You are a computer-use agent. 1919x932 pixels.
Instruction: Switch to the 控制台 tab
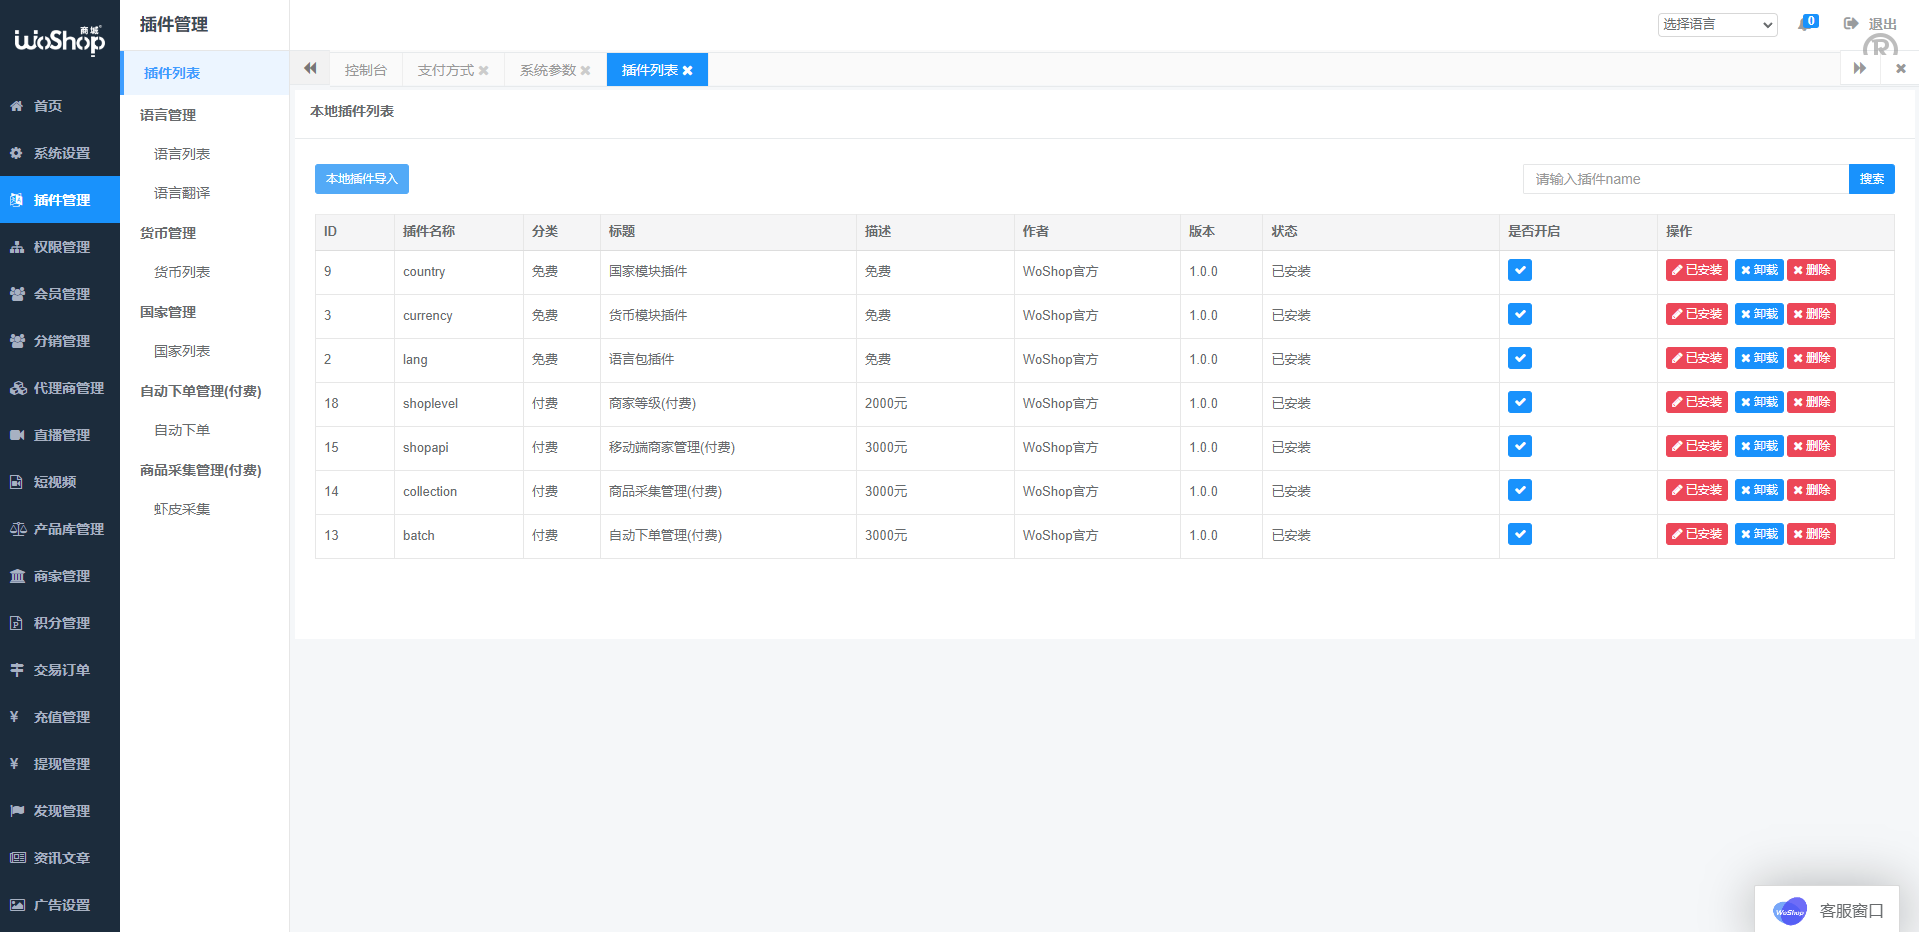365,69
